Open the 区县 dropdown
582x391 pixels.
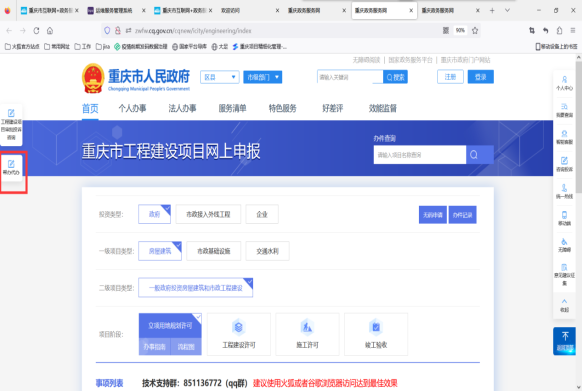220,77
